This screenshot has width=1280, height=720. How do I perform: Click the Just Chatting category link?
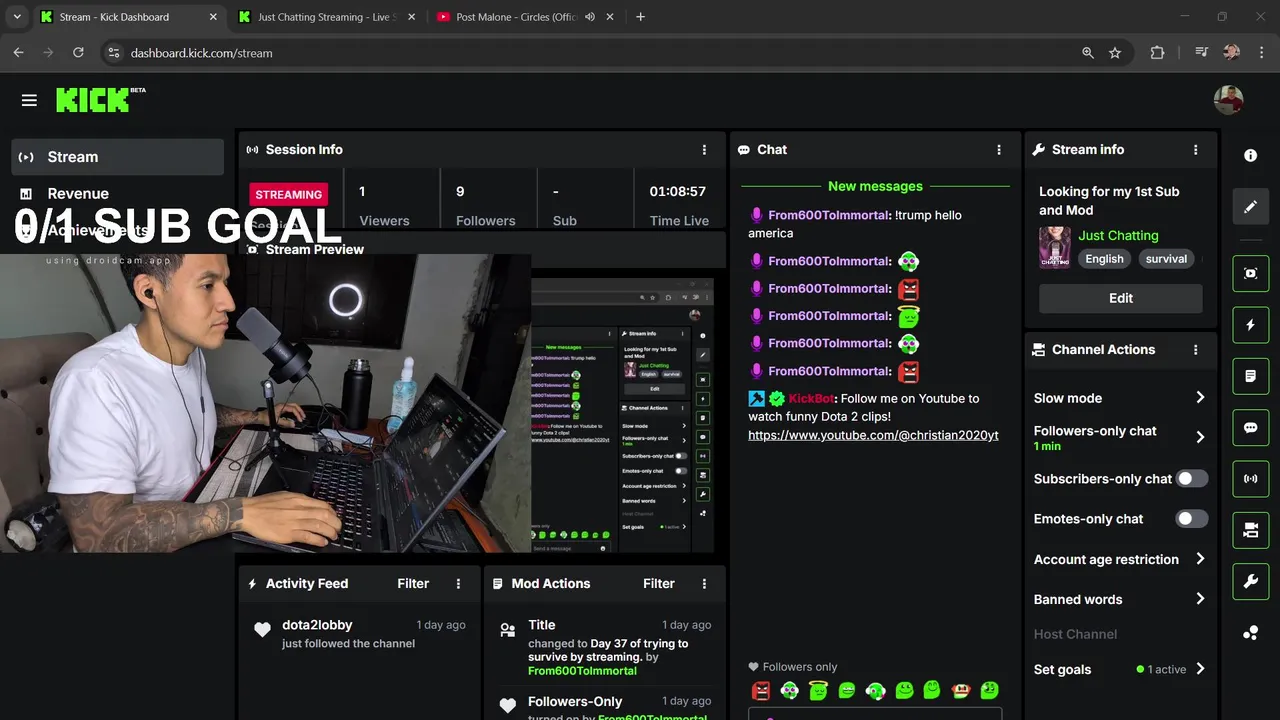click(1118, 236)
